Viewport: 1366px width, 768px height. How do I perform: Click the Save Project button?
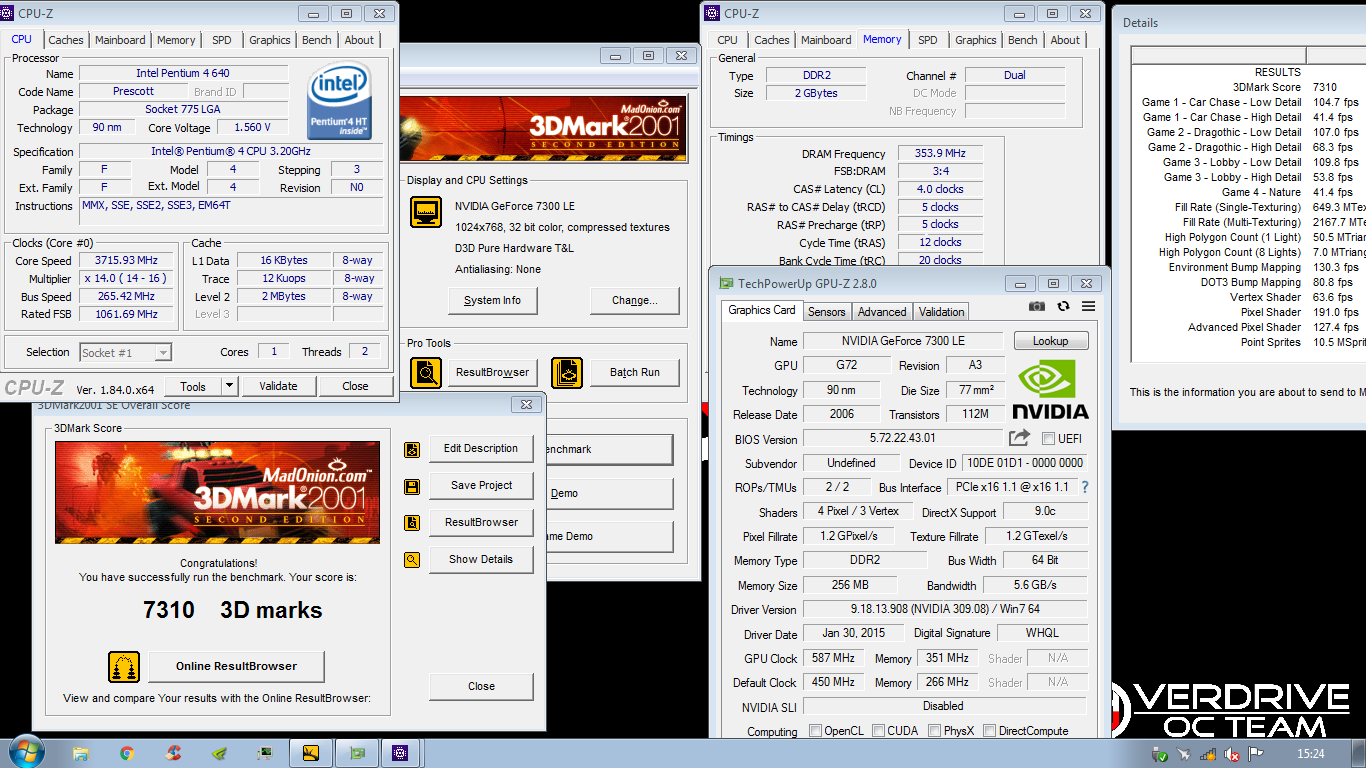[x=481, y=486]
